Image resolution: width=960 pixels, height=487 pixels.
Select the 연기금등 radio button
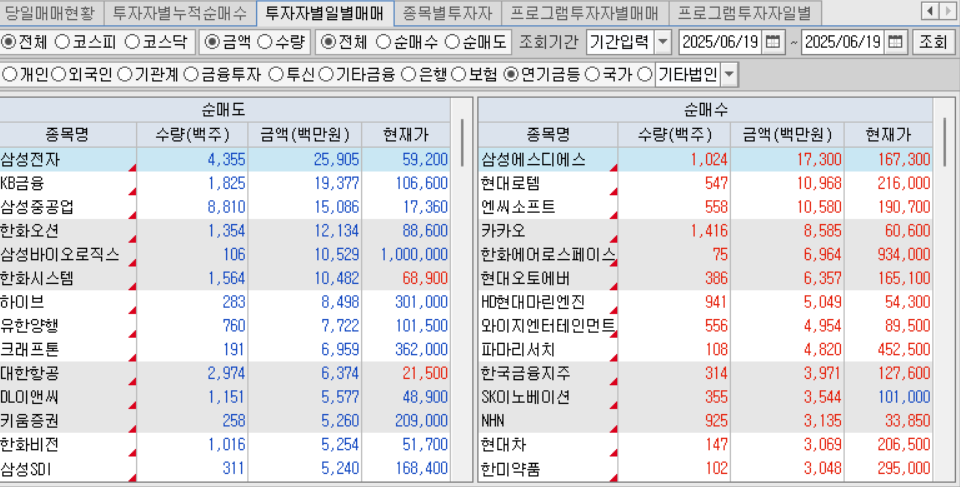tap(511, 75)
